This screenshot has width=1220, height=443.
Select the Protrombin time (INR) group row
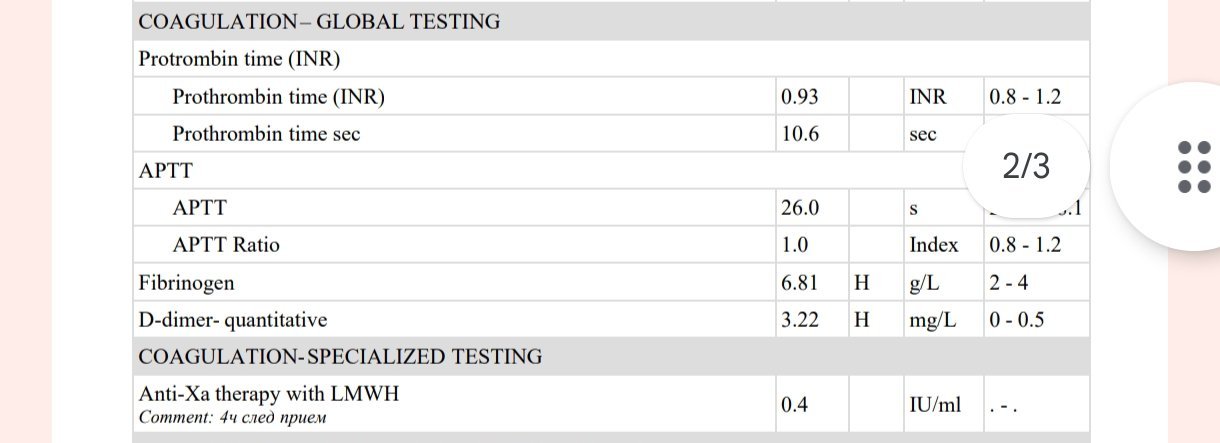(x=240, y=59)
